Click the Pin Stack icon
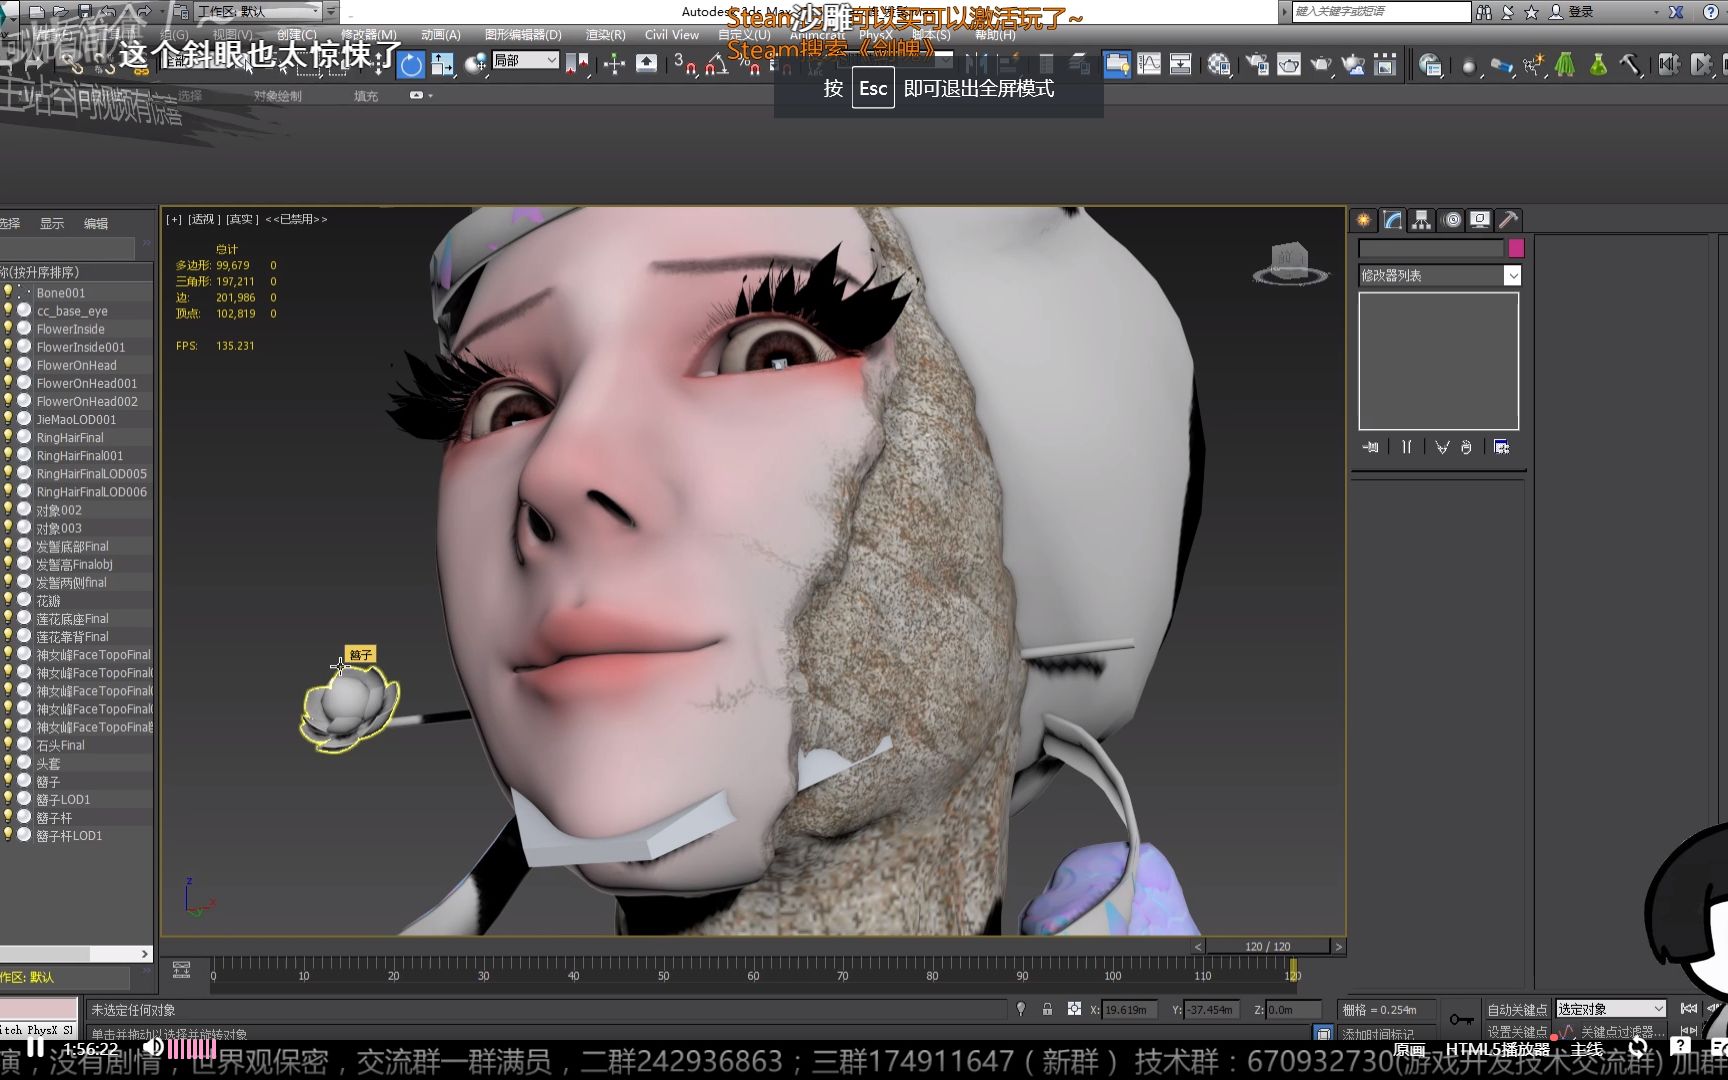Viewport: 1728px width, 1080px height. [1371, 447]
